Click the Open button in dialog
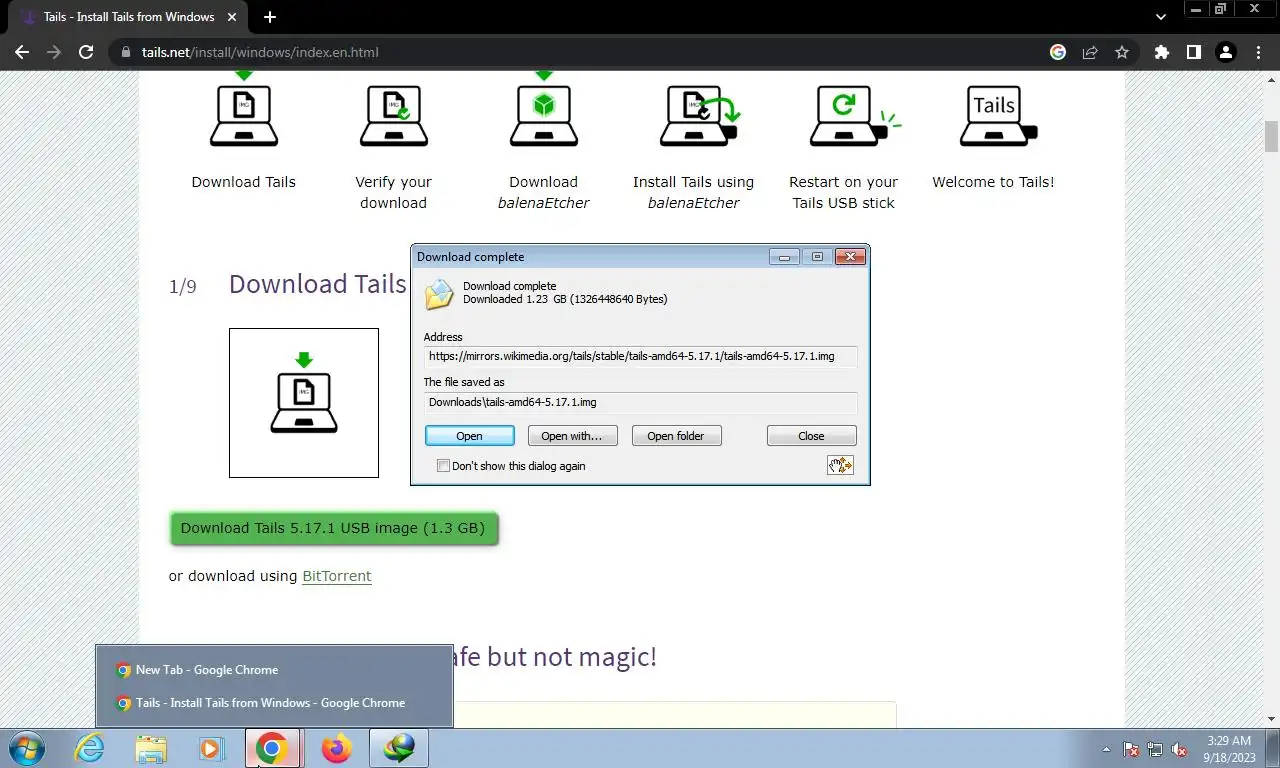 coord(469,436)
